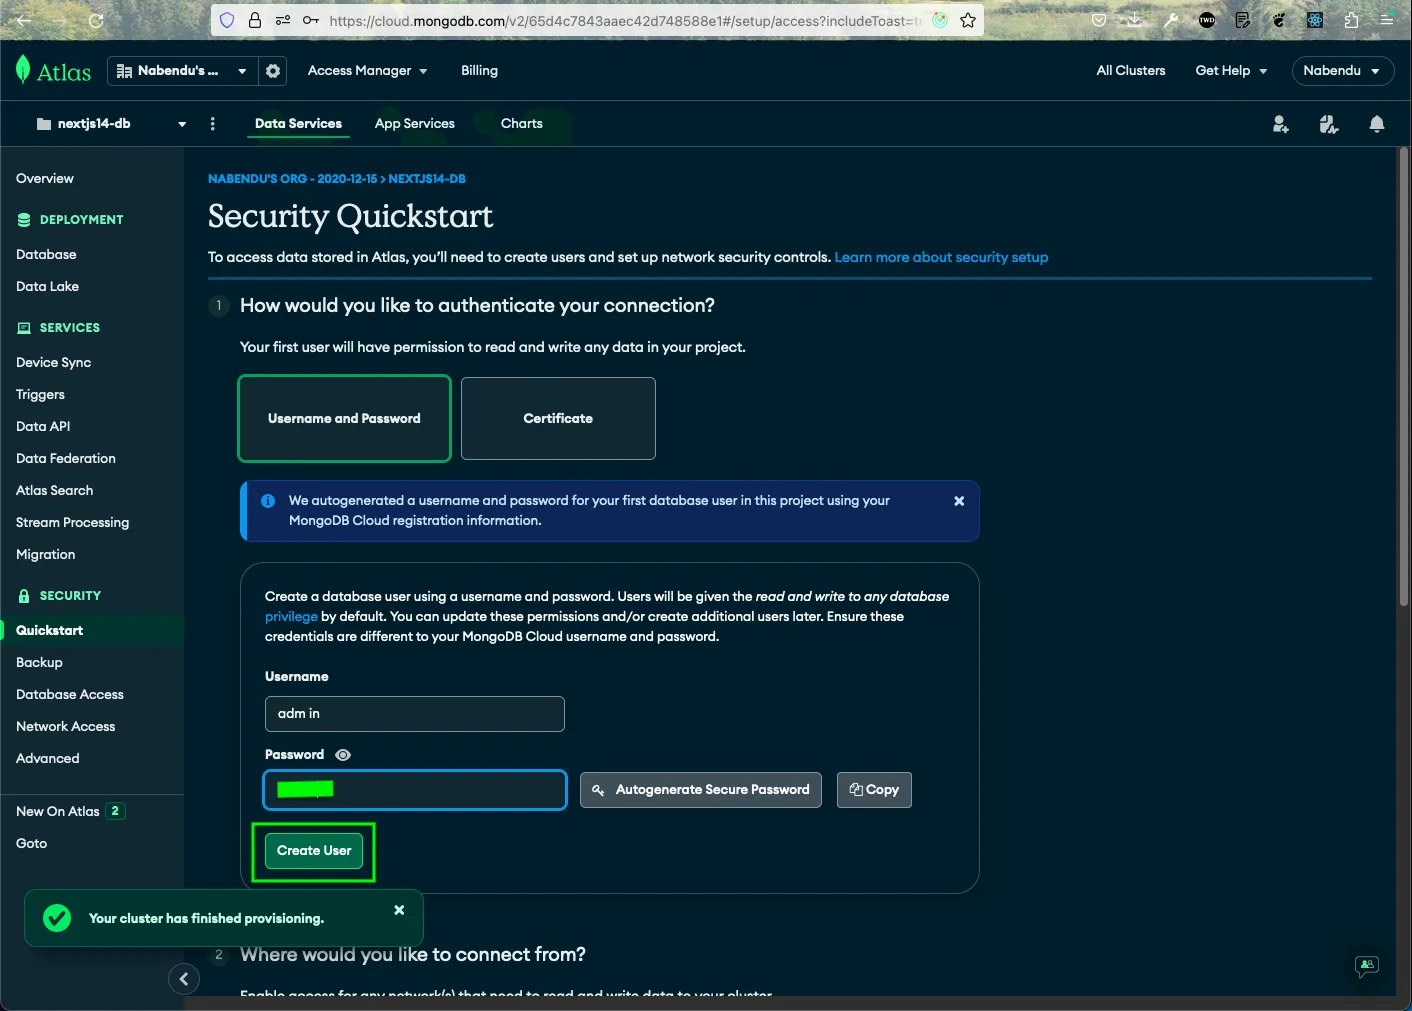Open Learn more about security setup link
The width and height of the screenshot is (1412, 1011).
[941, 258]
